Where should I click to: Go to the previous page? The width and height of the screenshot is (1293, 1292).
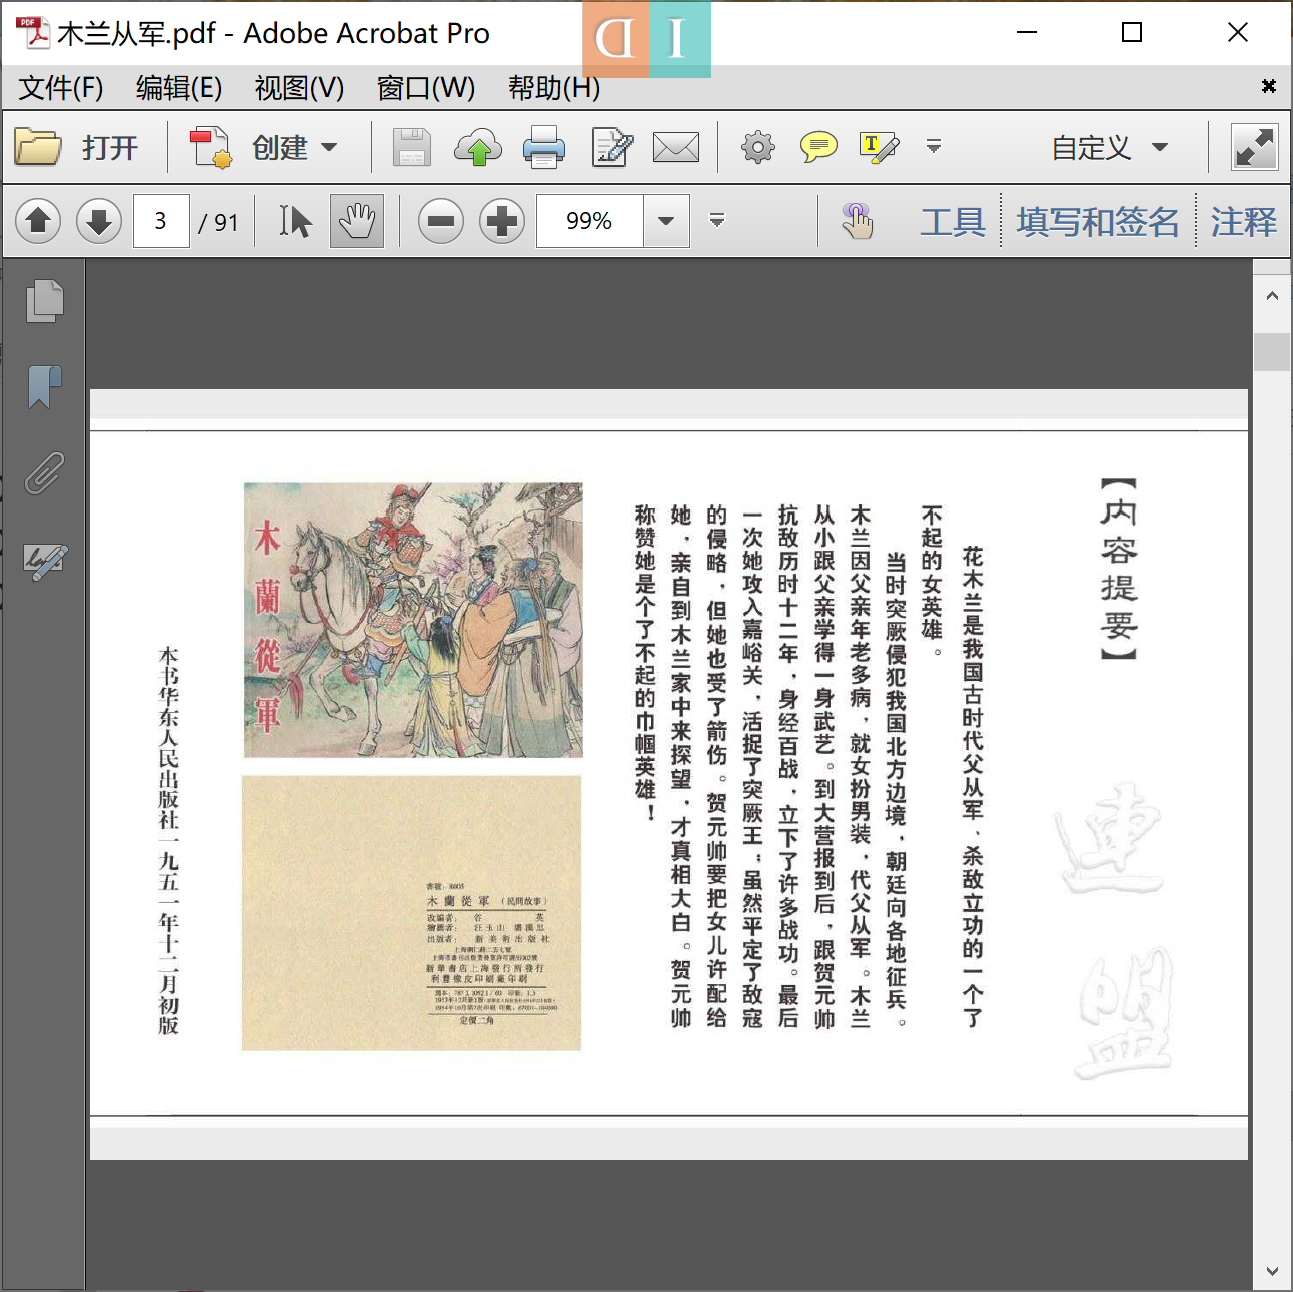coord(38,221)
